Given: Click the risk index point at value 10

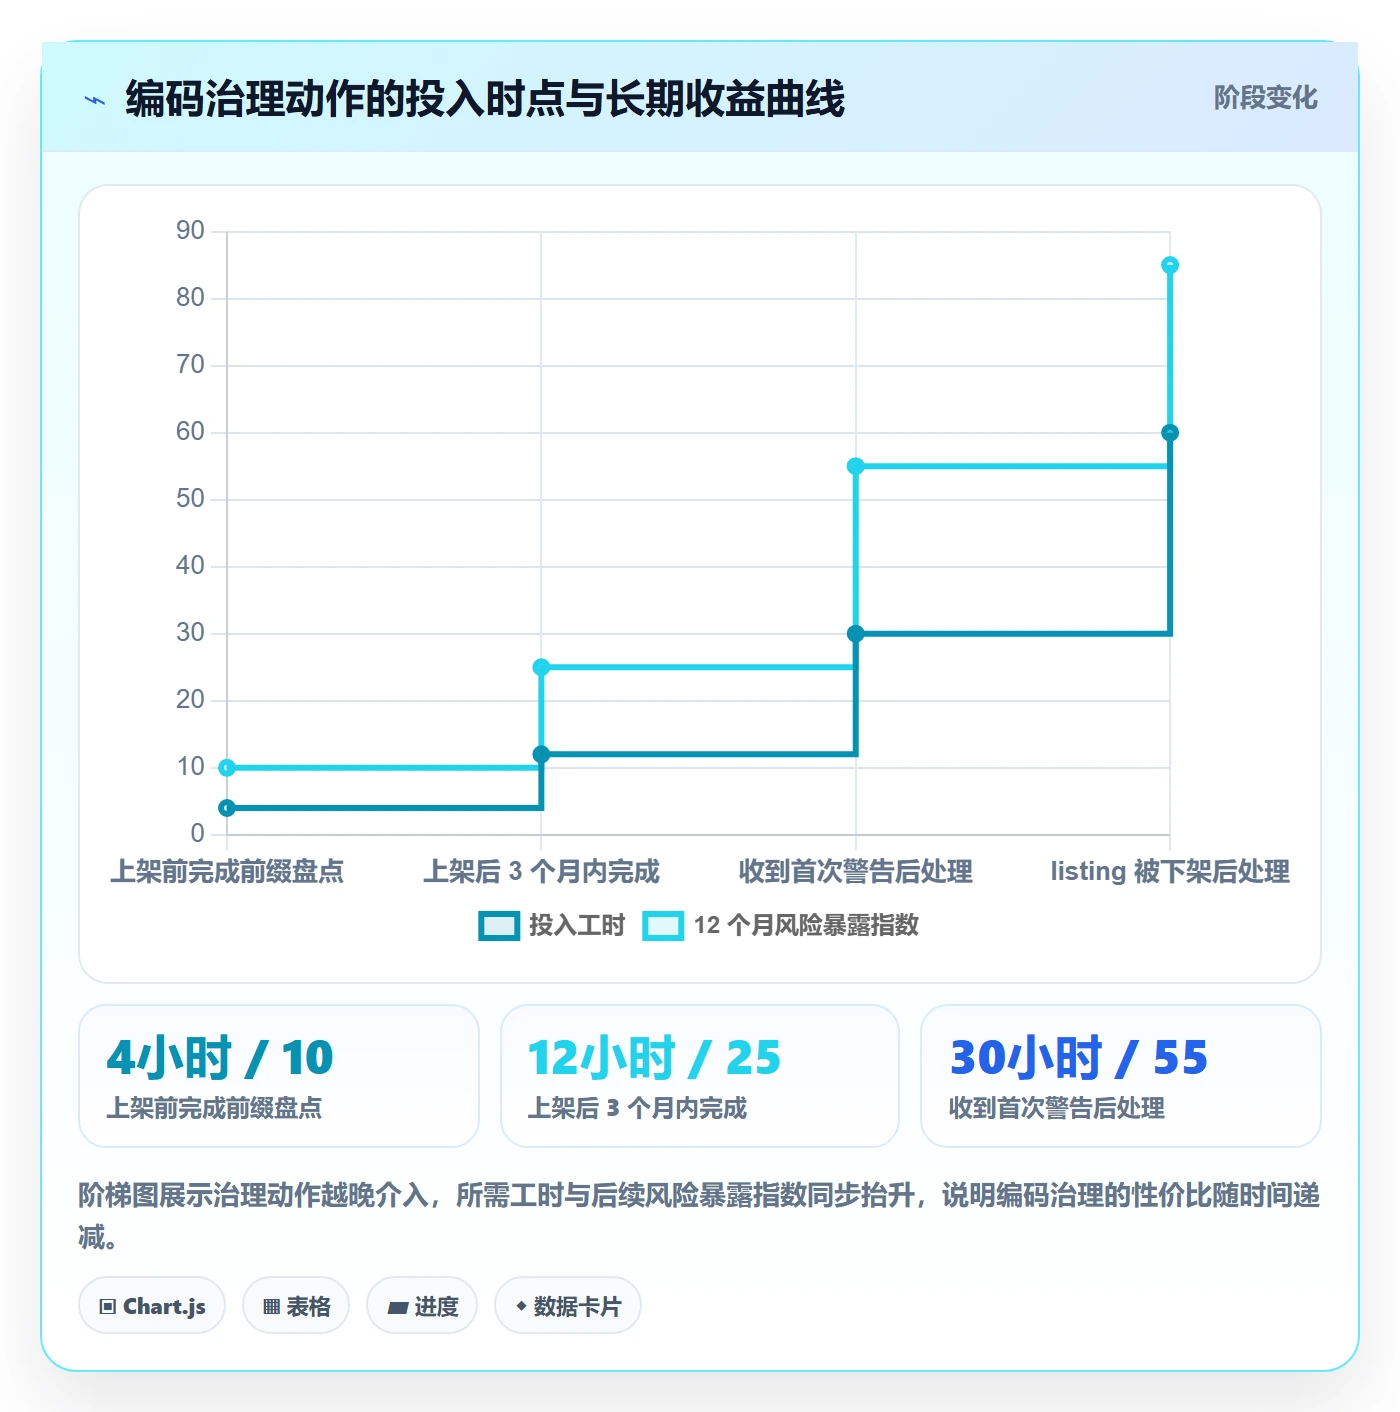Looking at the screenshot, I should 227,768.
